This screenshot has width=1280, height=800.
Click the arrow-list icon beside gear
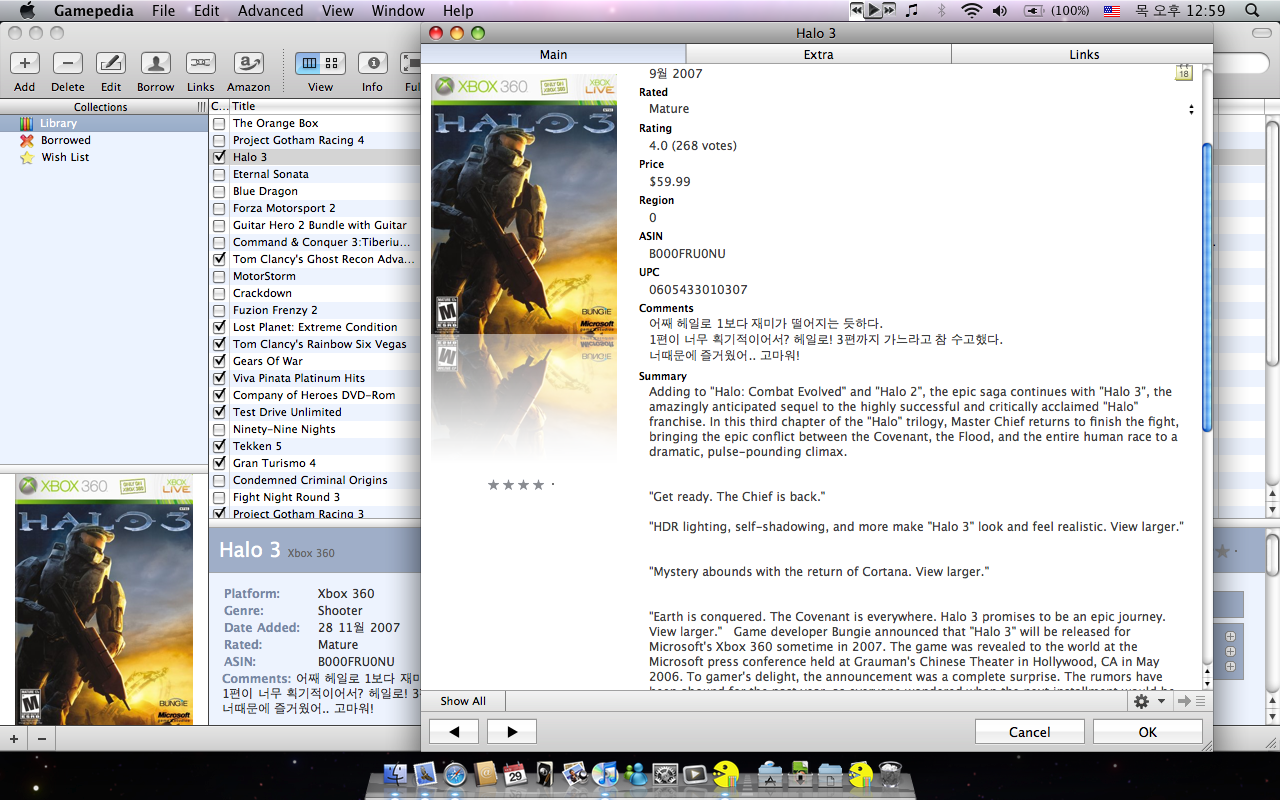(x=1191, y=701)
